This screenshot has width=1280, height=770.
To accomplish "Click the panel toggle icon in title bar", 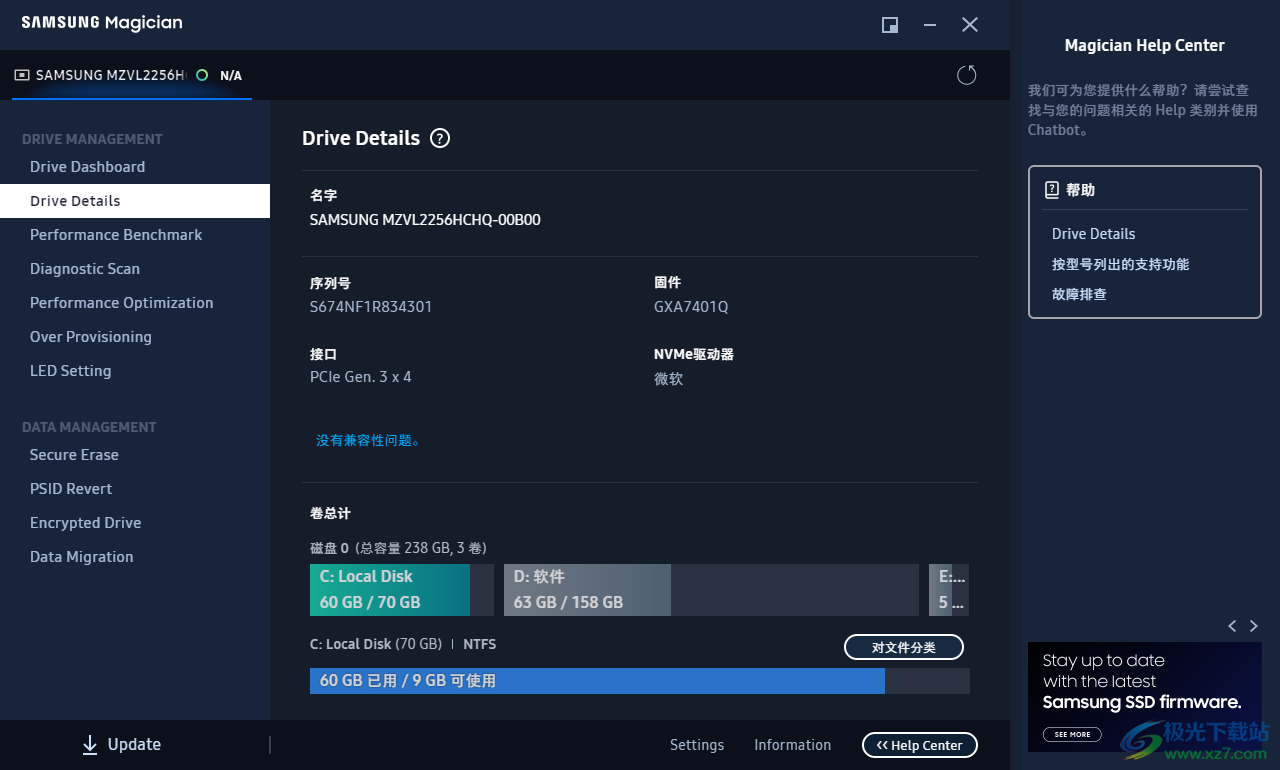I will pos(889,25).
